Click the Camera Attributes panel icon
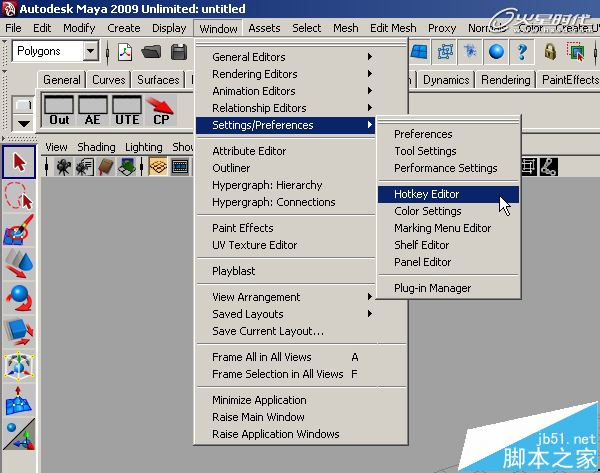Image resolution: width=600 pixels, height=473 pixels. click(85, 167)
